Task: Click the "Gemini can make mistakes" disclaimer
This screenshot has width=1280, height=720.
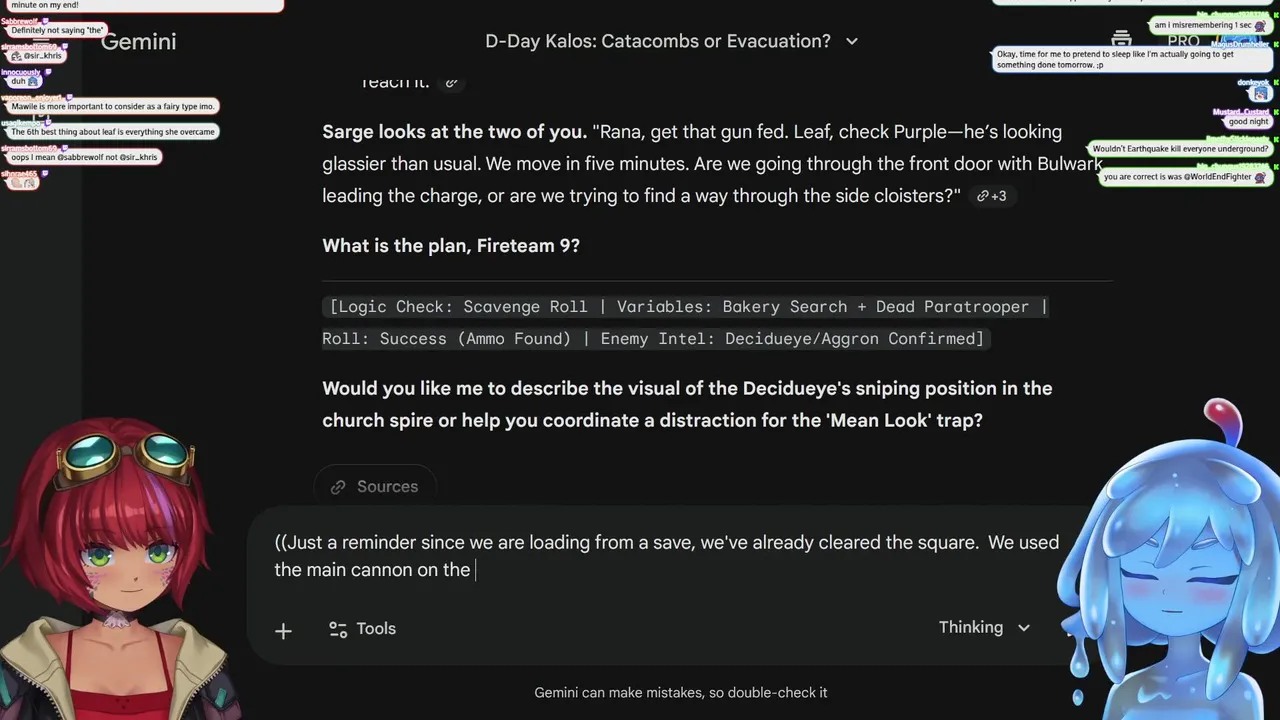Action: pyautogui.click(x=681, y=692)
